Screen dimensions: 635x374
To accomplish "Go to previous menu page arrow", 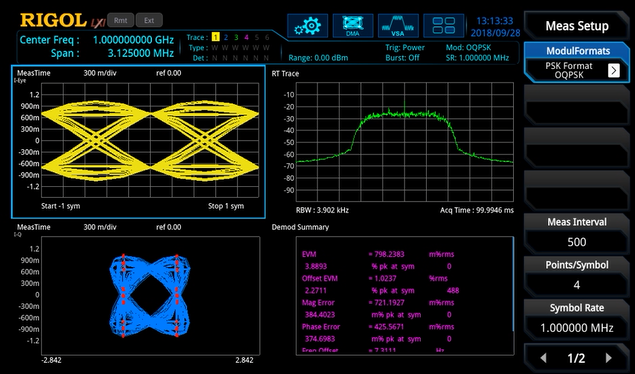I will pyautogui.click(x=543, y=358).
